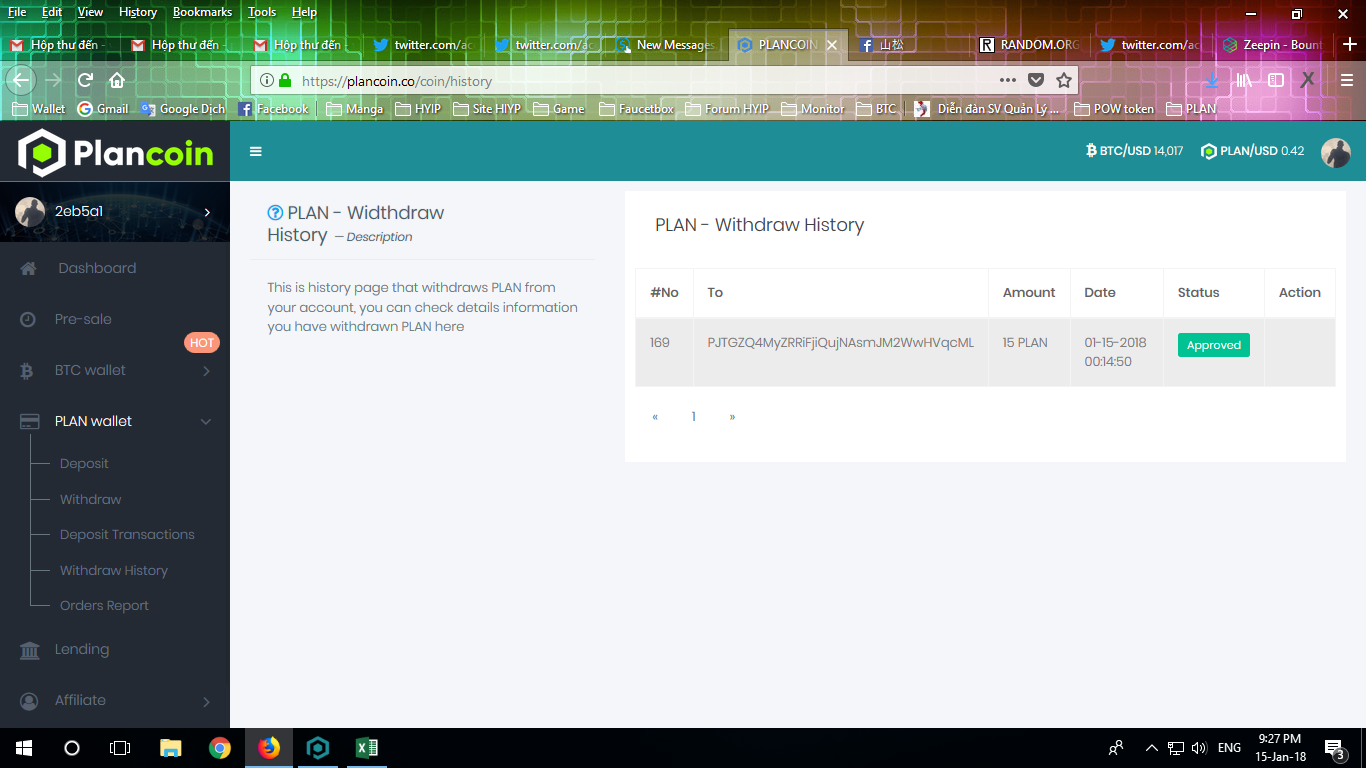
Task: Open Firefox downloads panel
Action: click(x=1211, y=80)
